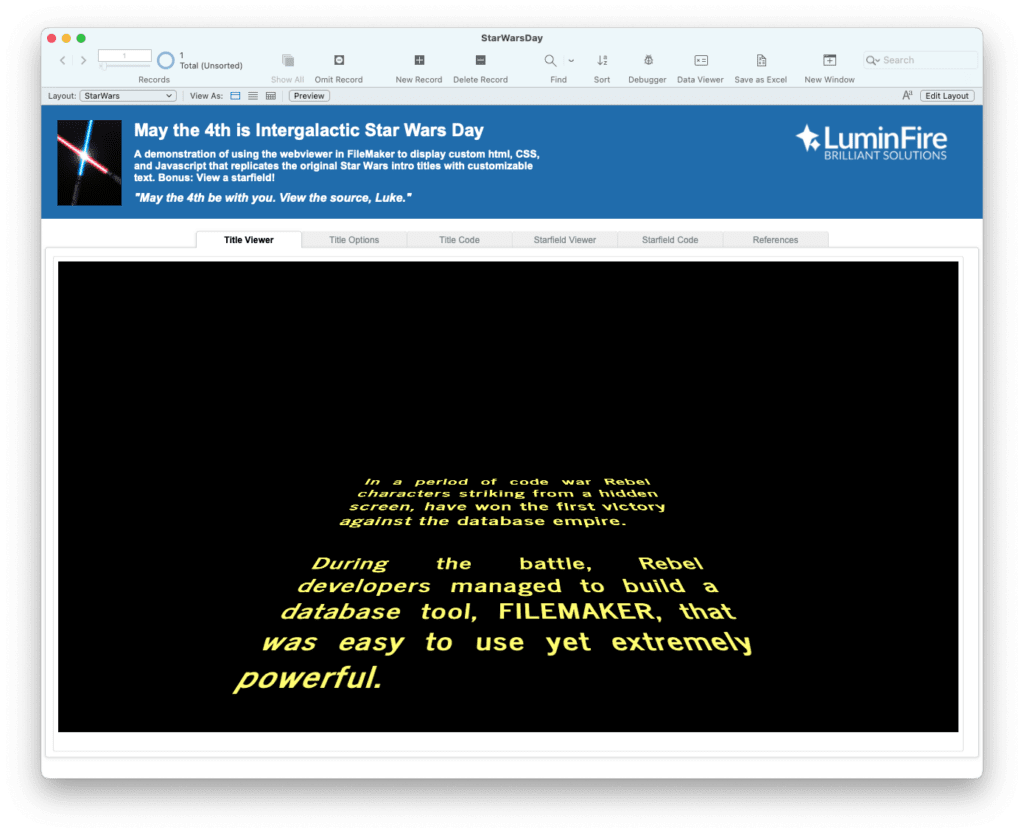
Task: Save records as Excel
Action: tap(761, 60)
